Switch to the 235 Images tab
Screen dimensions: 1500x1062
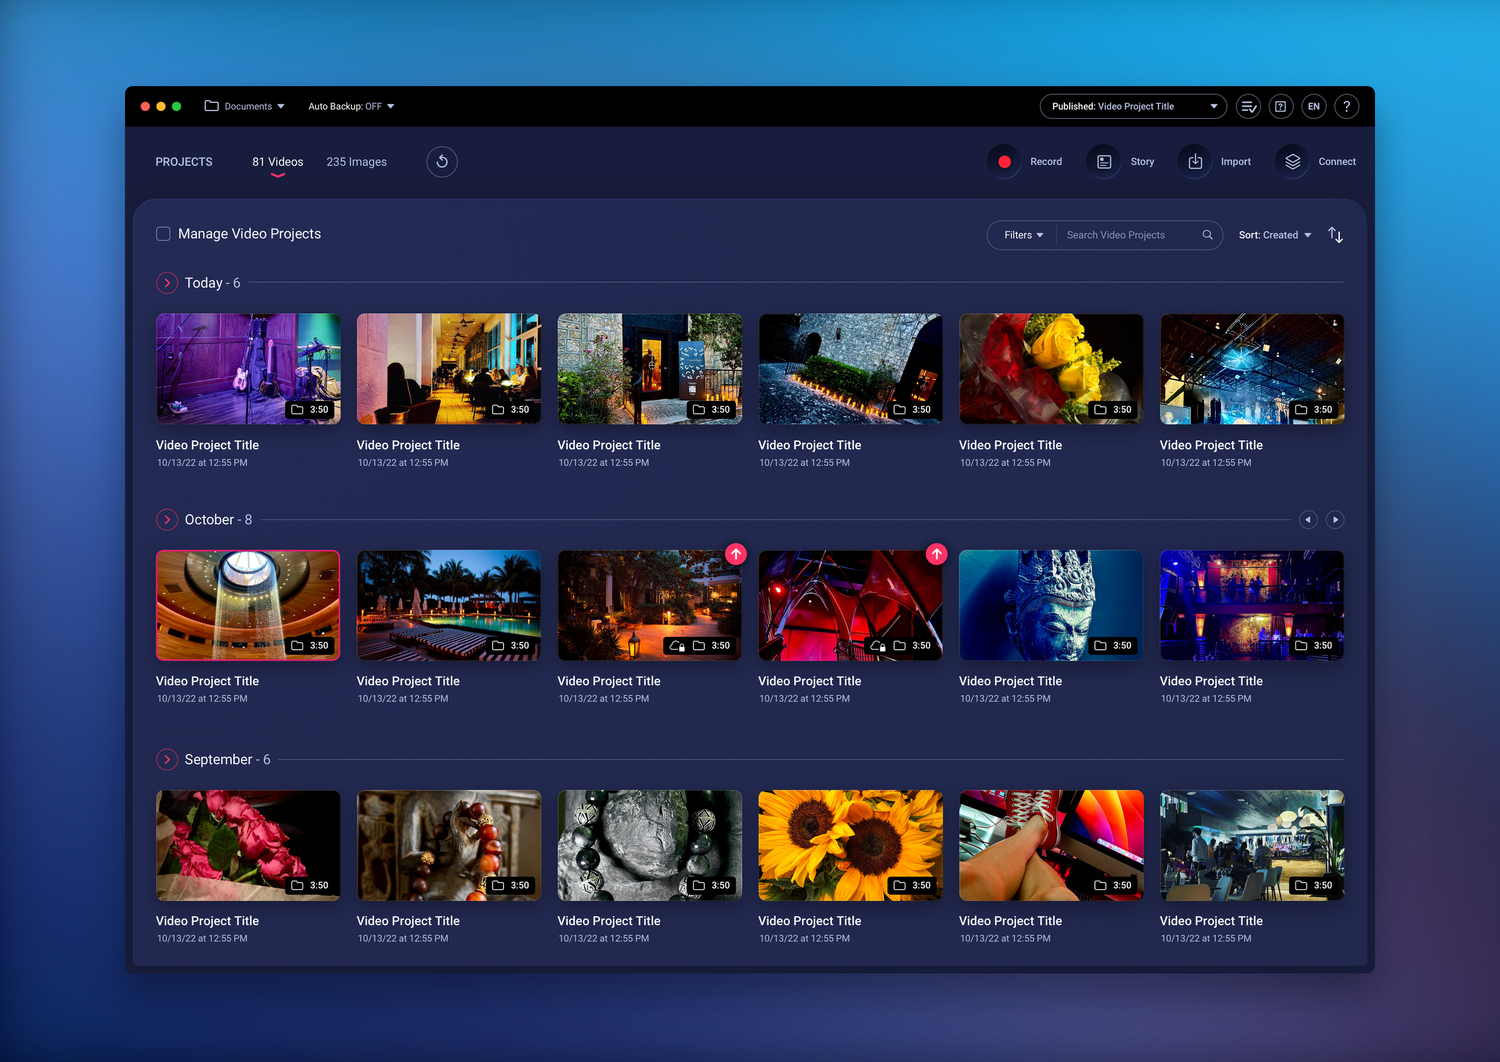click(356, 161)
